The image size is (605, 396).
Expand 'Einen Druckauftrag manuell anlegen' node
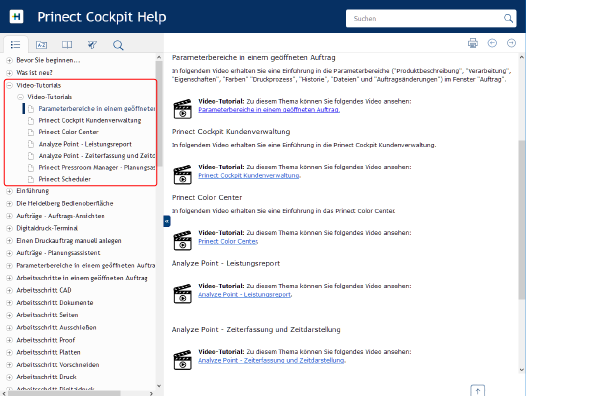click(10, 240)
